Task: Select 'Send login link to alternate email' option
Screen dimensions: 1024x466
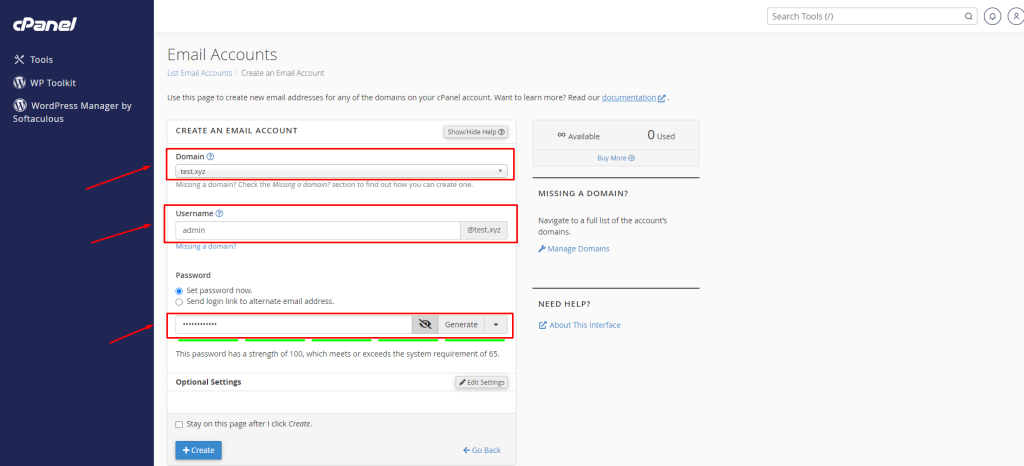Action: pos(179,301)
